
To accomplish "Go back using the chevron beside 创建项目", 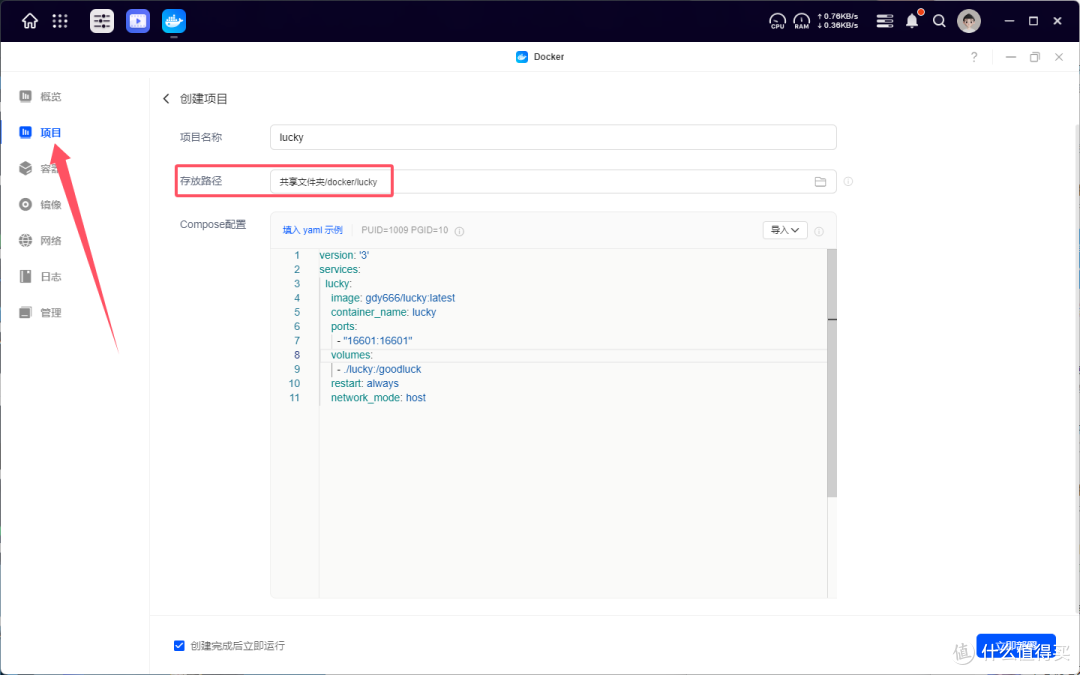I will [166, 98].
